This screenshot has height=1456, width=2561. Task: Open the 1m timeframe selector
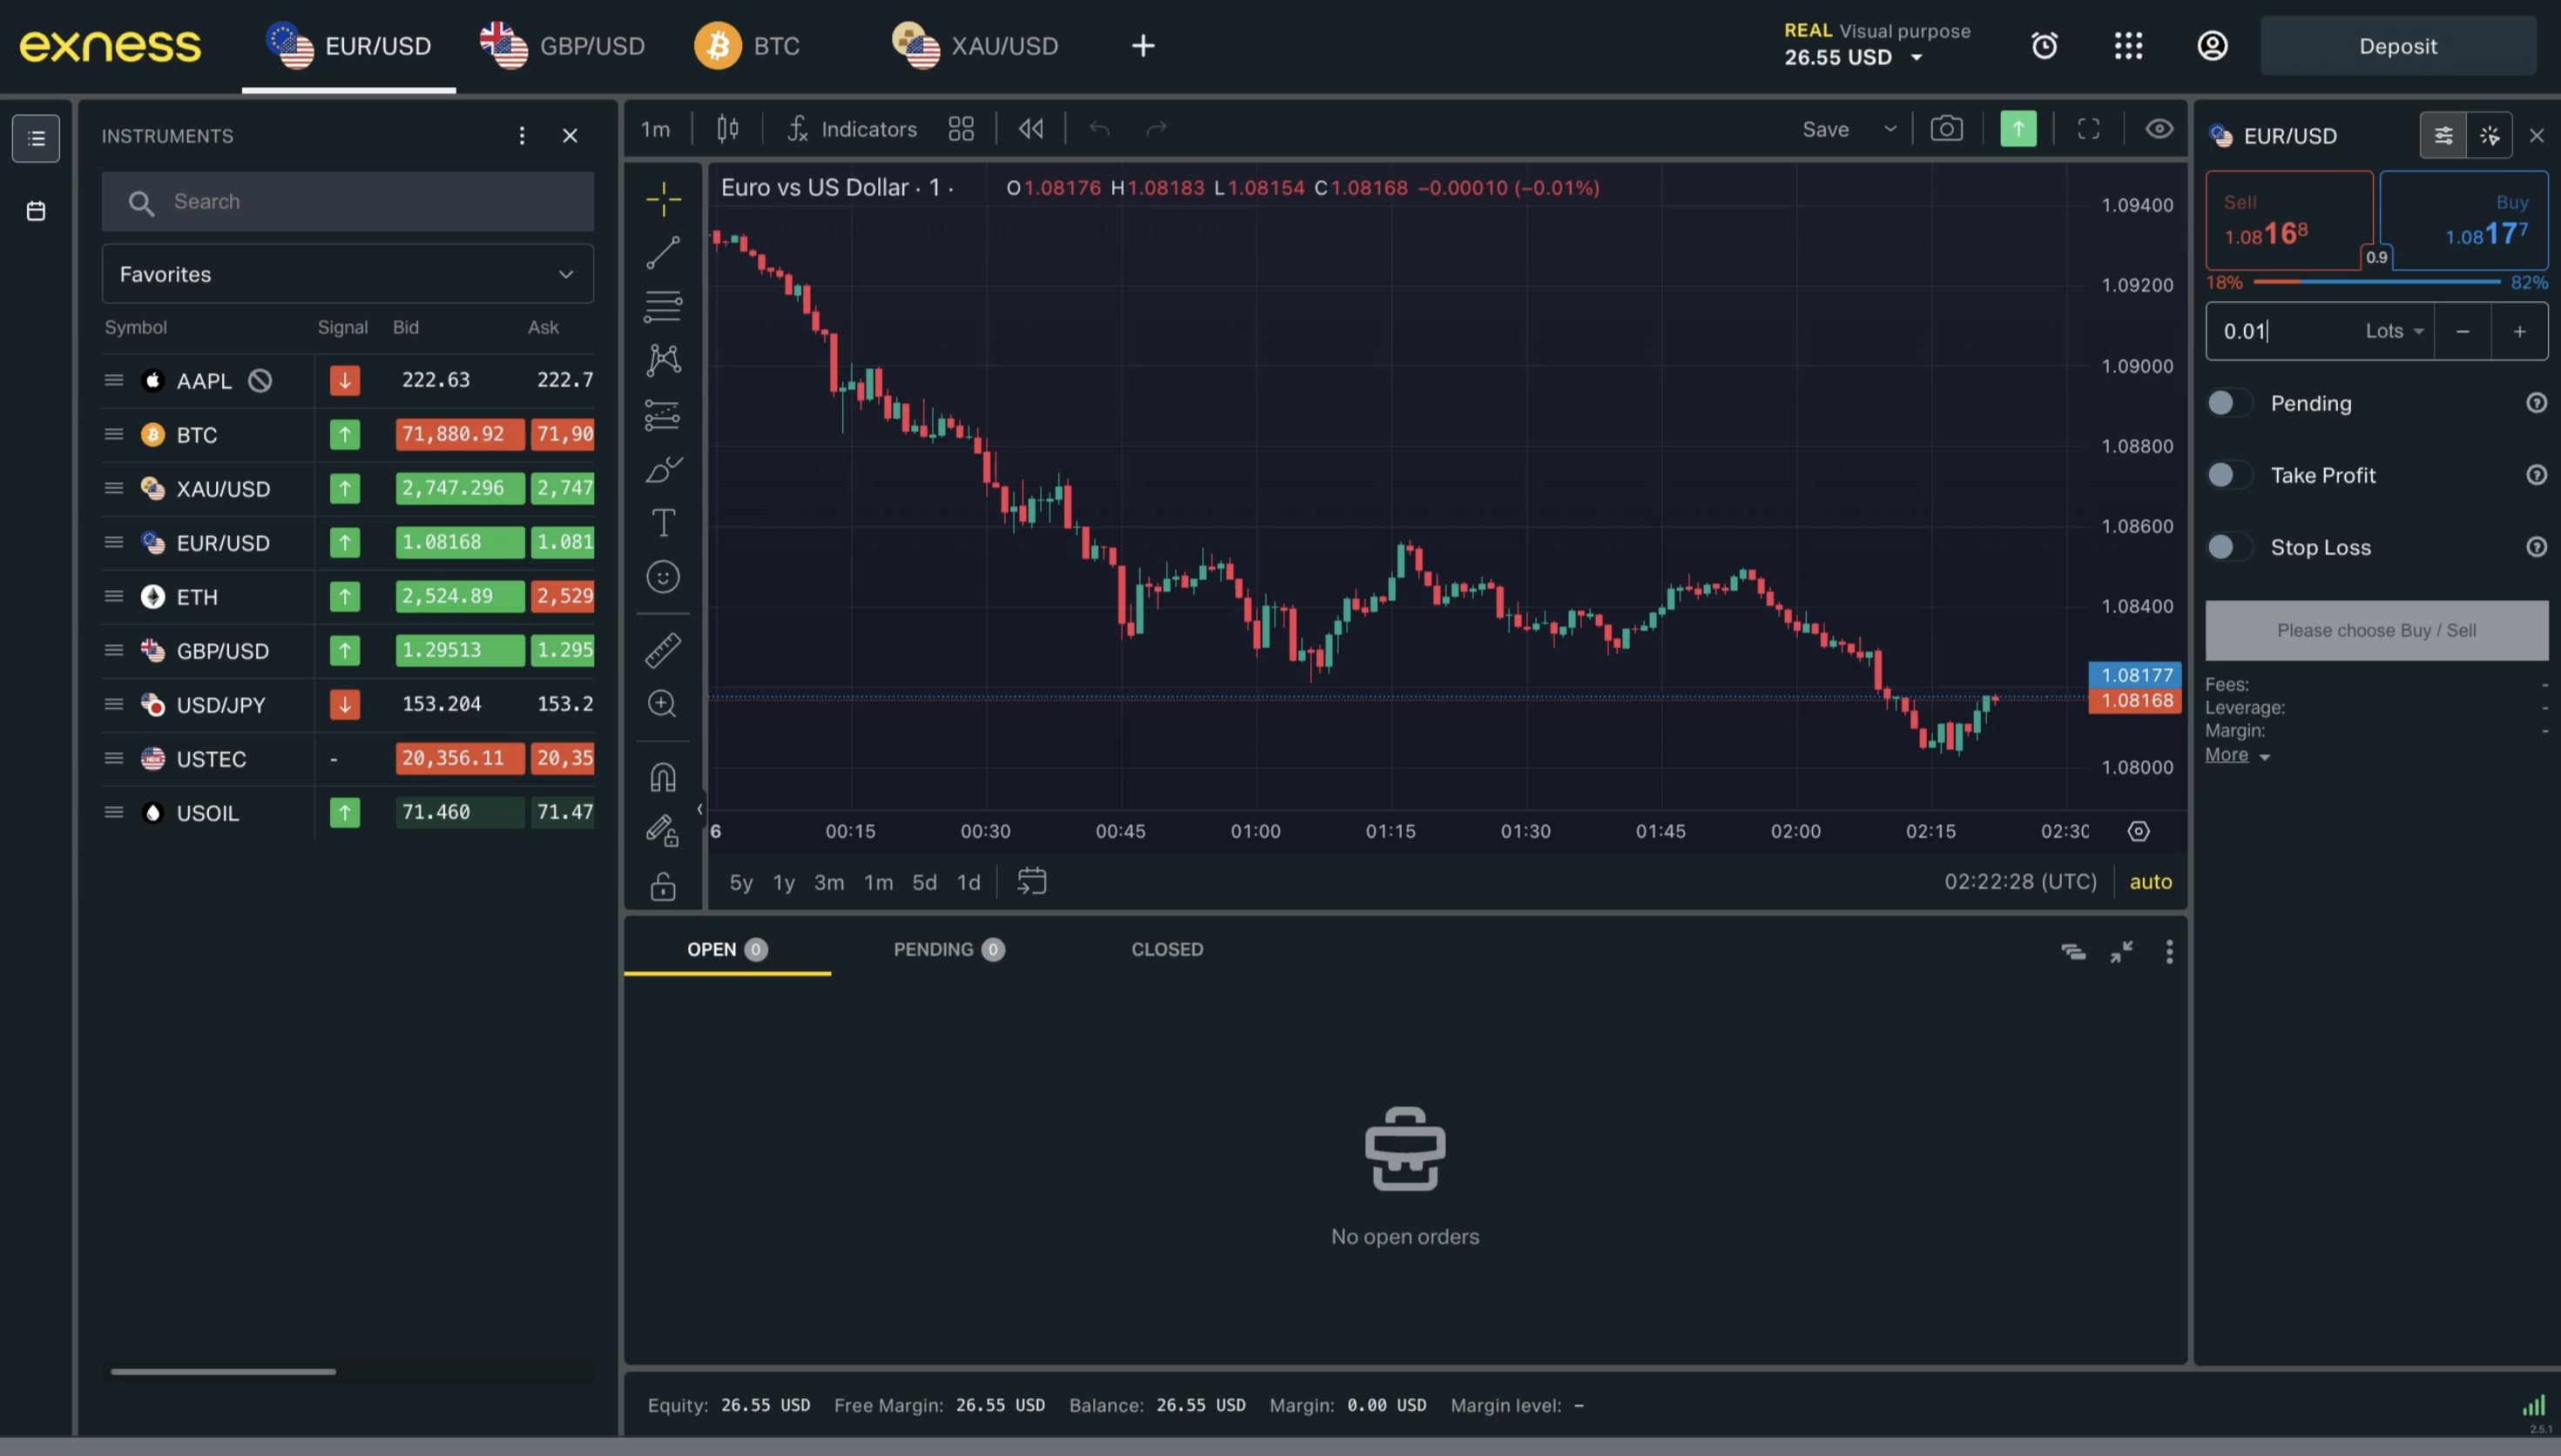655,129
